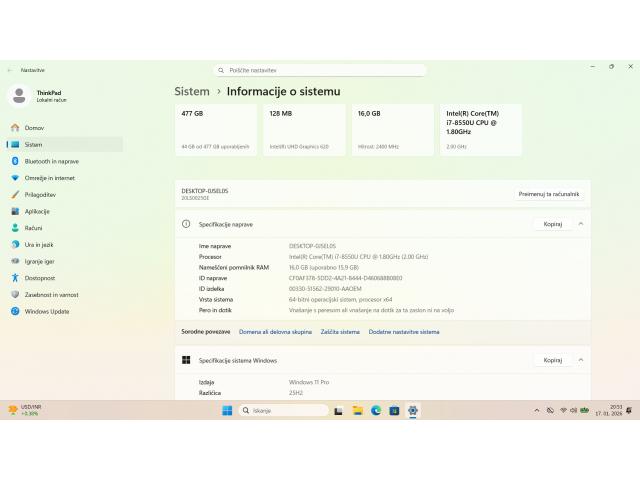Select the Dostopnost accessibility icon
This screenshot has height=480, width=640.
(x=15, y=278)
